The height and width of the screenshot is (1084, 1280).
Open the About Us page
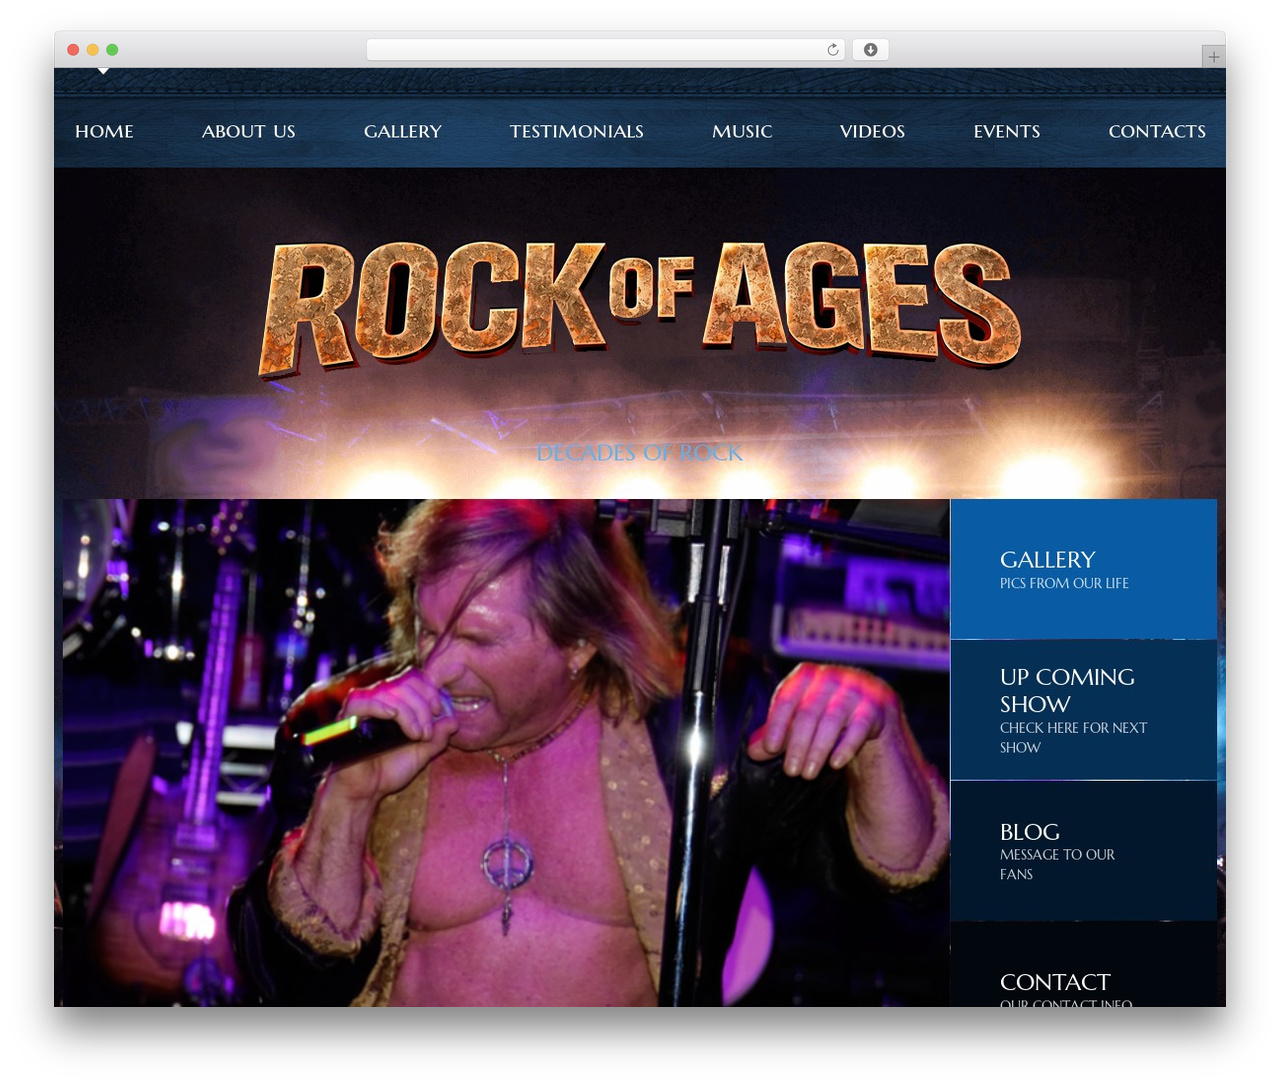tap(248, 131)
